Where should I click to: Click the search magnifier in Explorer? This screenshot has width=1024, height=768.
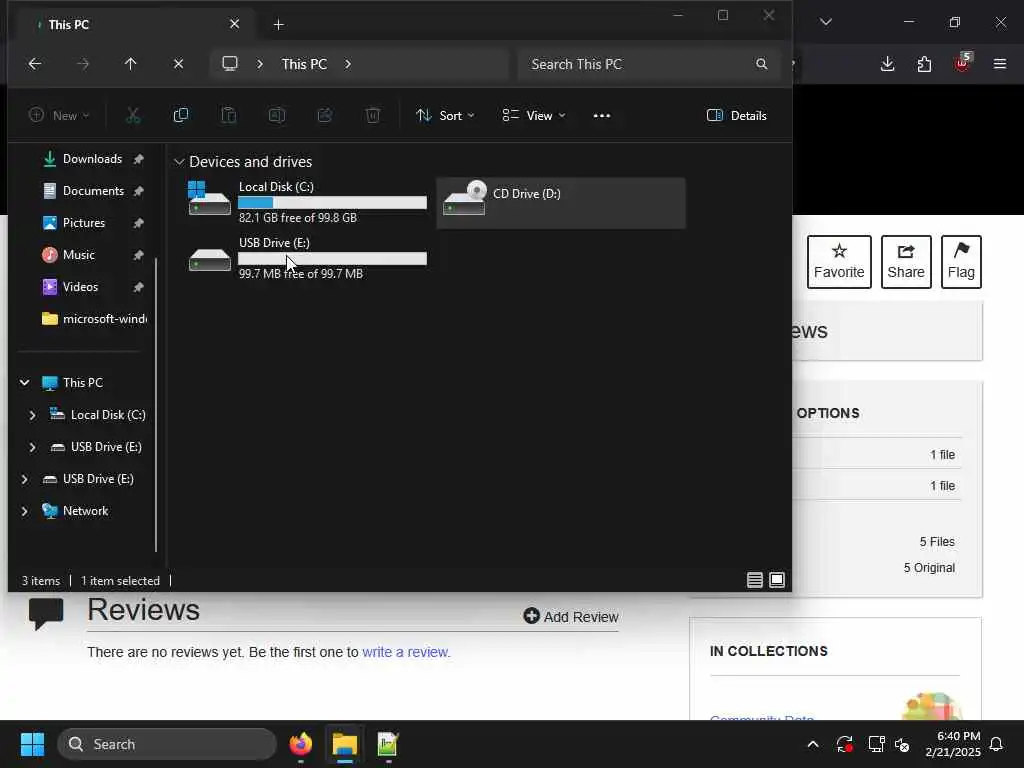point(761,64)
